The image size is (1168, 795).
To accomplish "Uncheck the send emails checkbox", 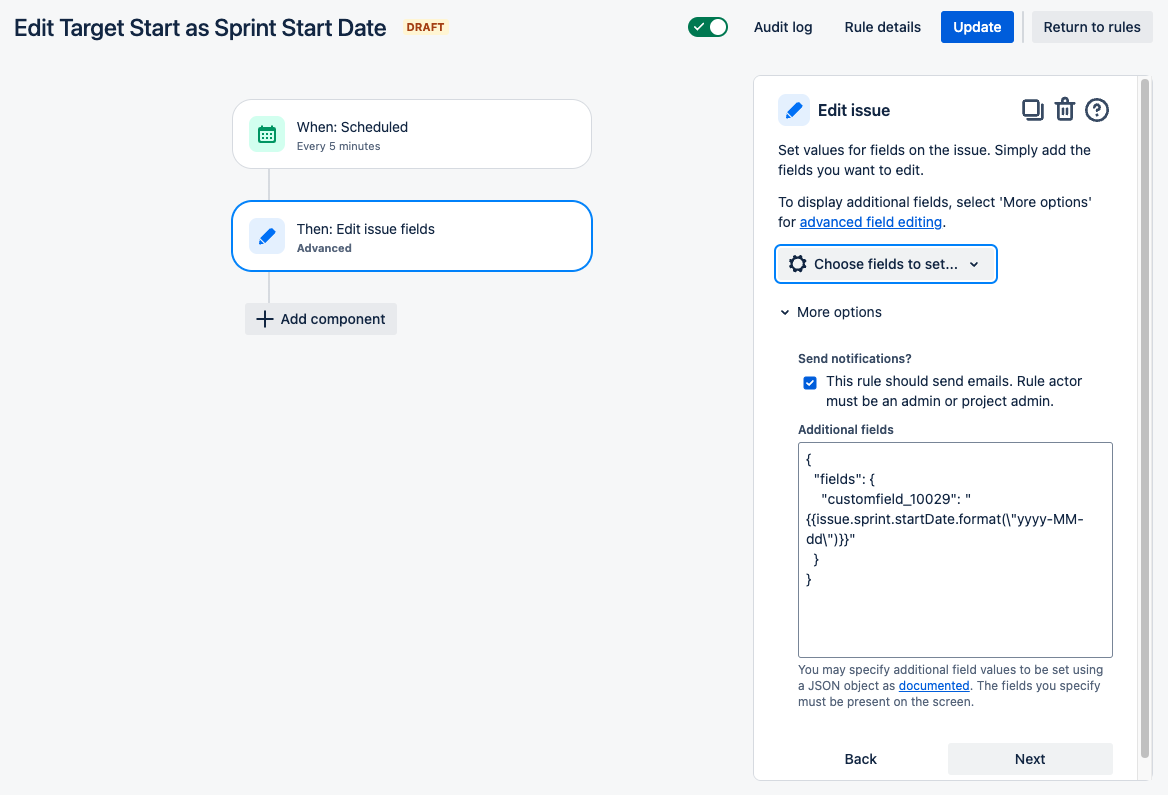I will click(x=810, y=383).
